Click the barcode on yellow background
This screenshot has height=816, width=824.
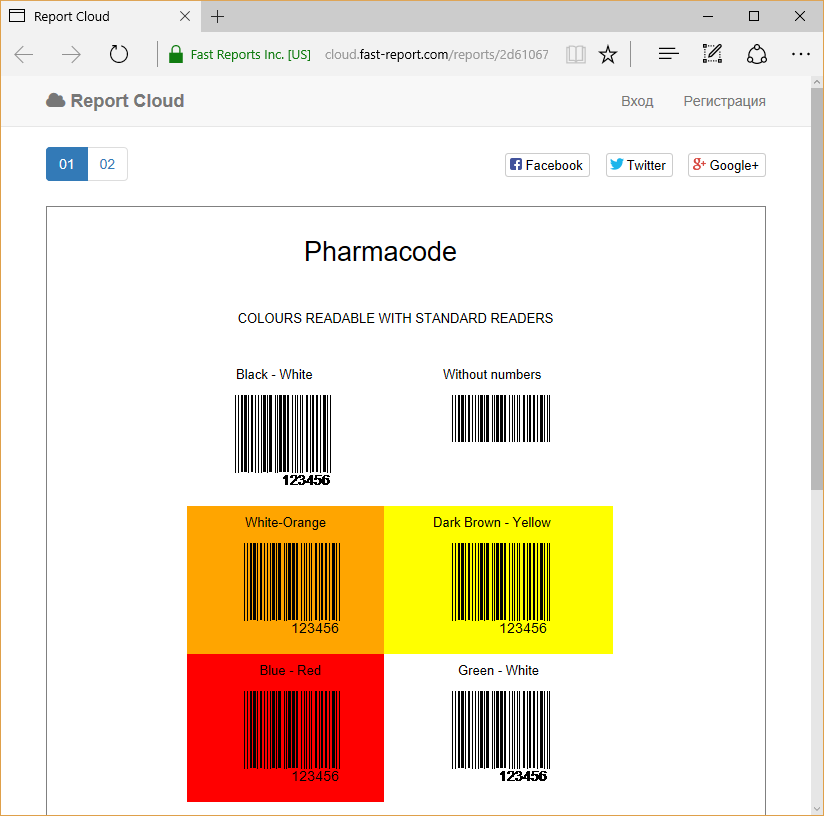click(501, 588)
